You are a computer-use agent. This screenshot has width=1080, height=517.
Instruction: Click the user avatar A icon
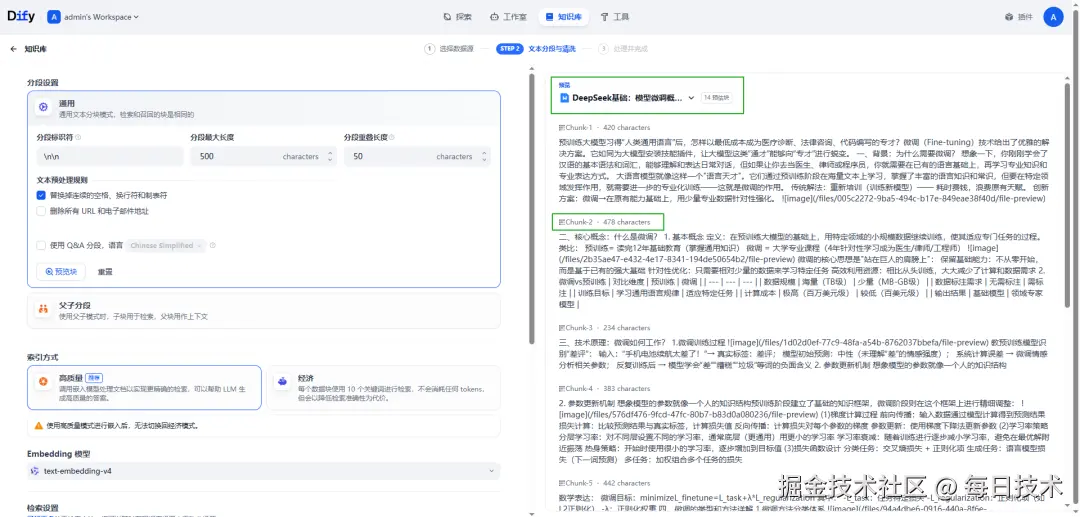[x=1053, y=17]
